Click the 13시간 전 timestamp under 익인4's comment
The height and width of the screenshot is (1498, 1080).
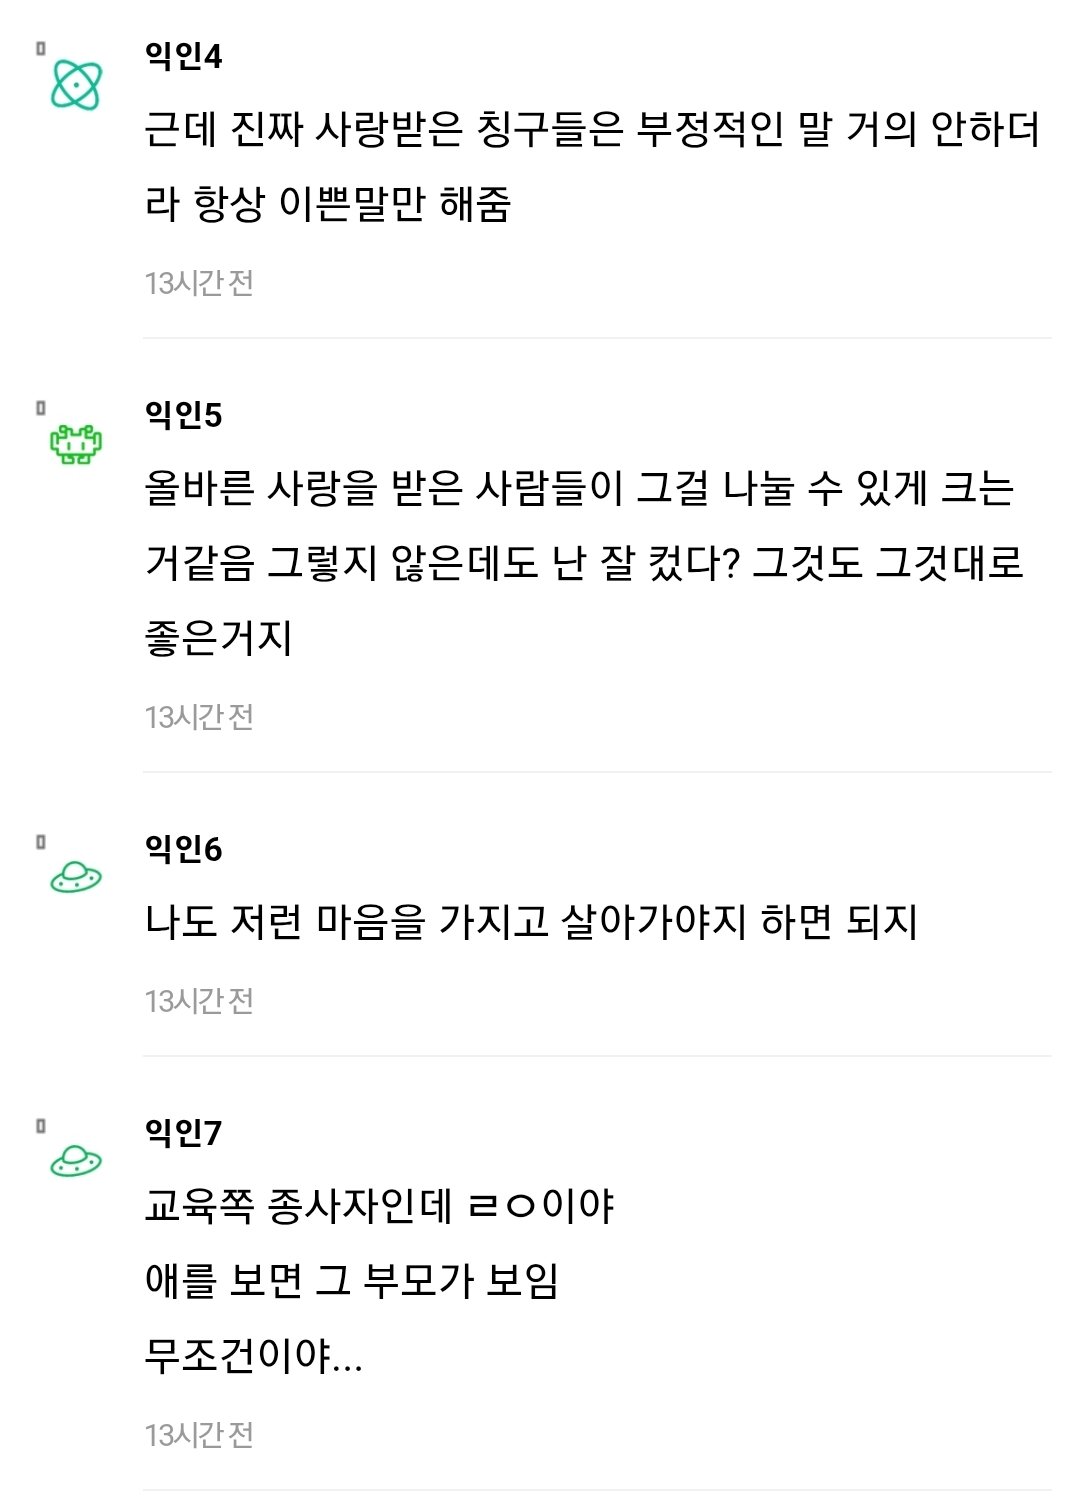(x=199, y=283)
